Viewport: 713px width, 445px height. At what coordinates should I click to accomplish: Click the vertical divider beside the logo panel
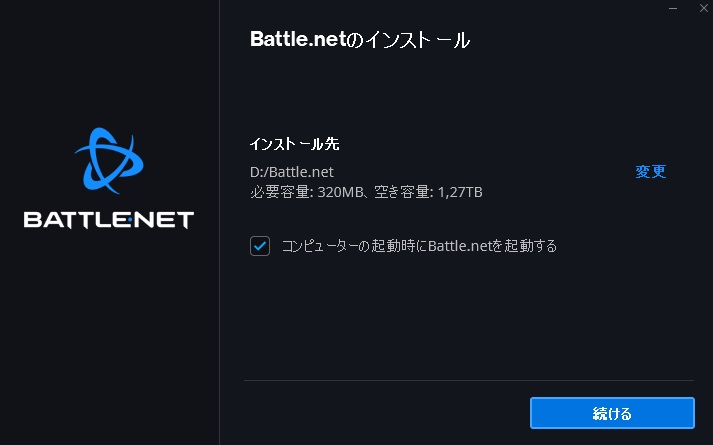point(219,300)
